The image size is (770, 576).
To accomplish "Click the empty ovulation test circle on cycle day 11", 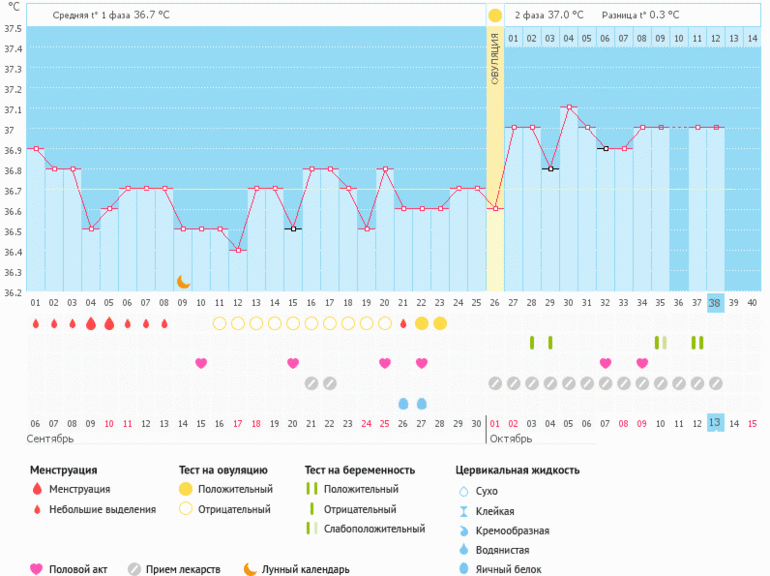I will [219, 323].
